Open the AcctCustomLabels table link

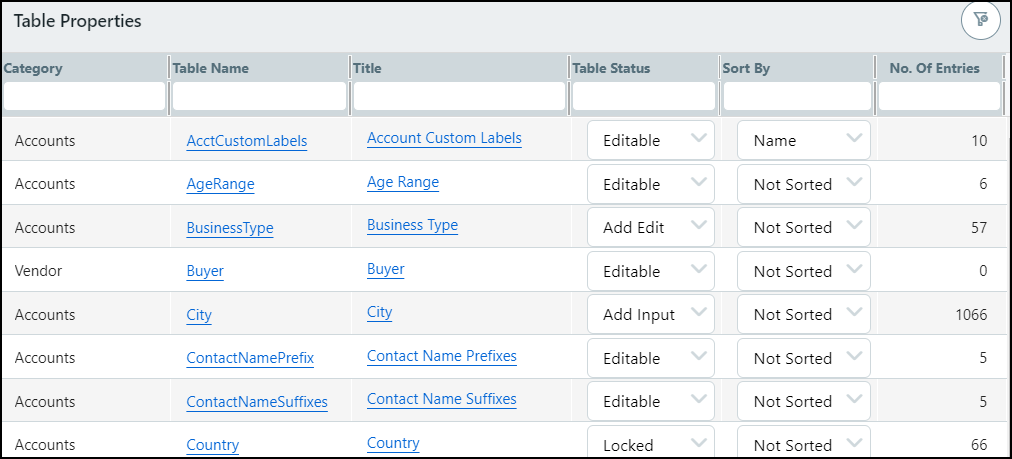point(246,141)
